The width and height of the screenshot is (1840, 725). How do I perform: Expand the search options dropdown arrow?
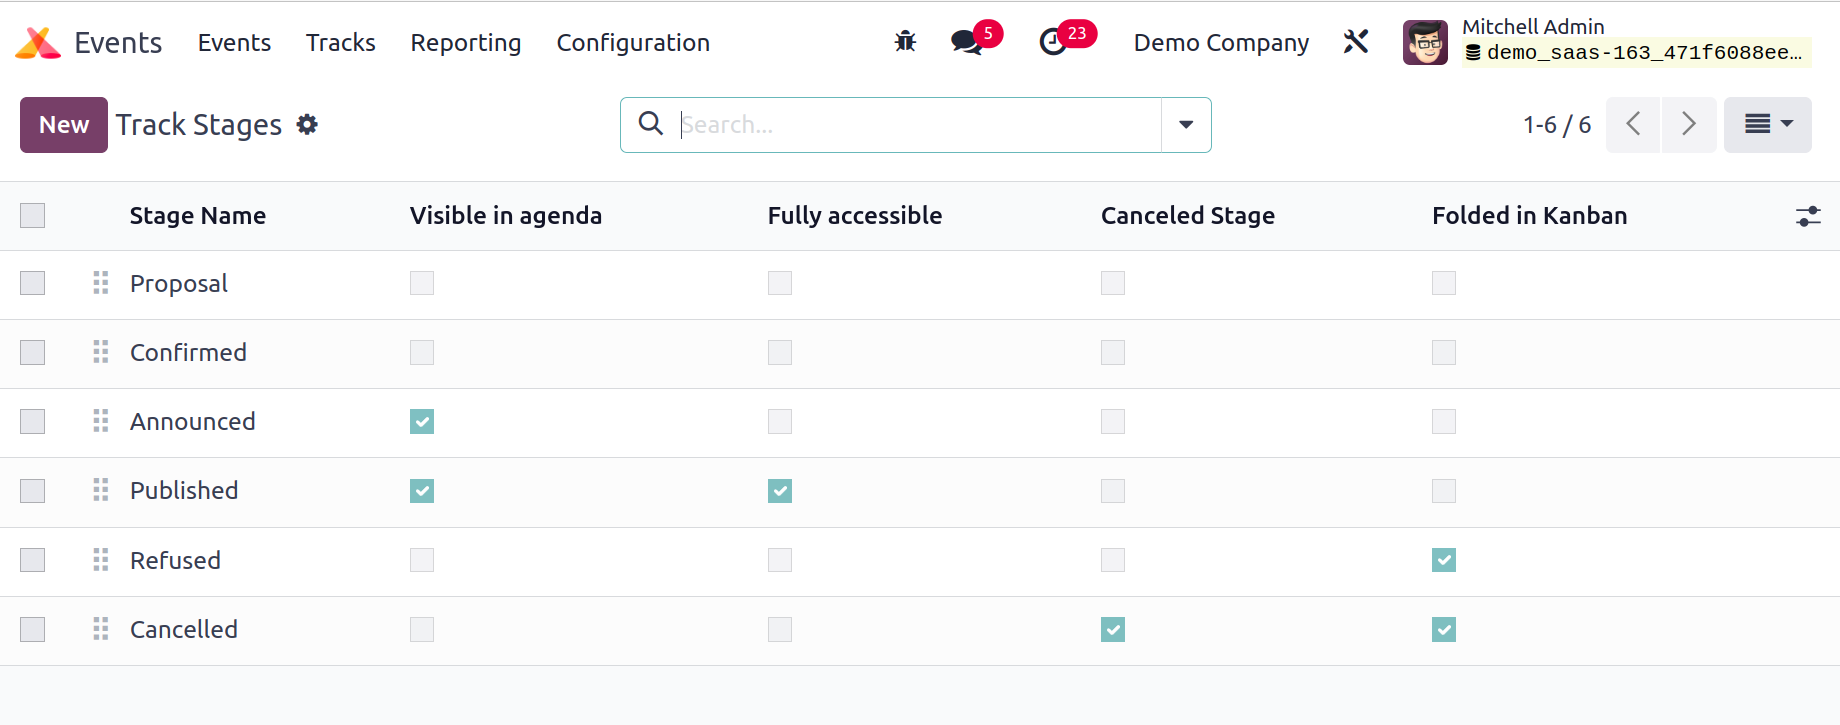1186,125
